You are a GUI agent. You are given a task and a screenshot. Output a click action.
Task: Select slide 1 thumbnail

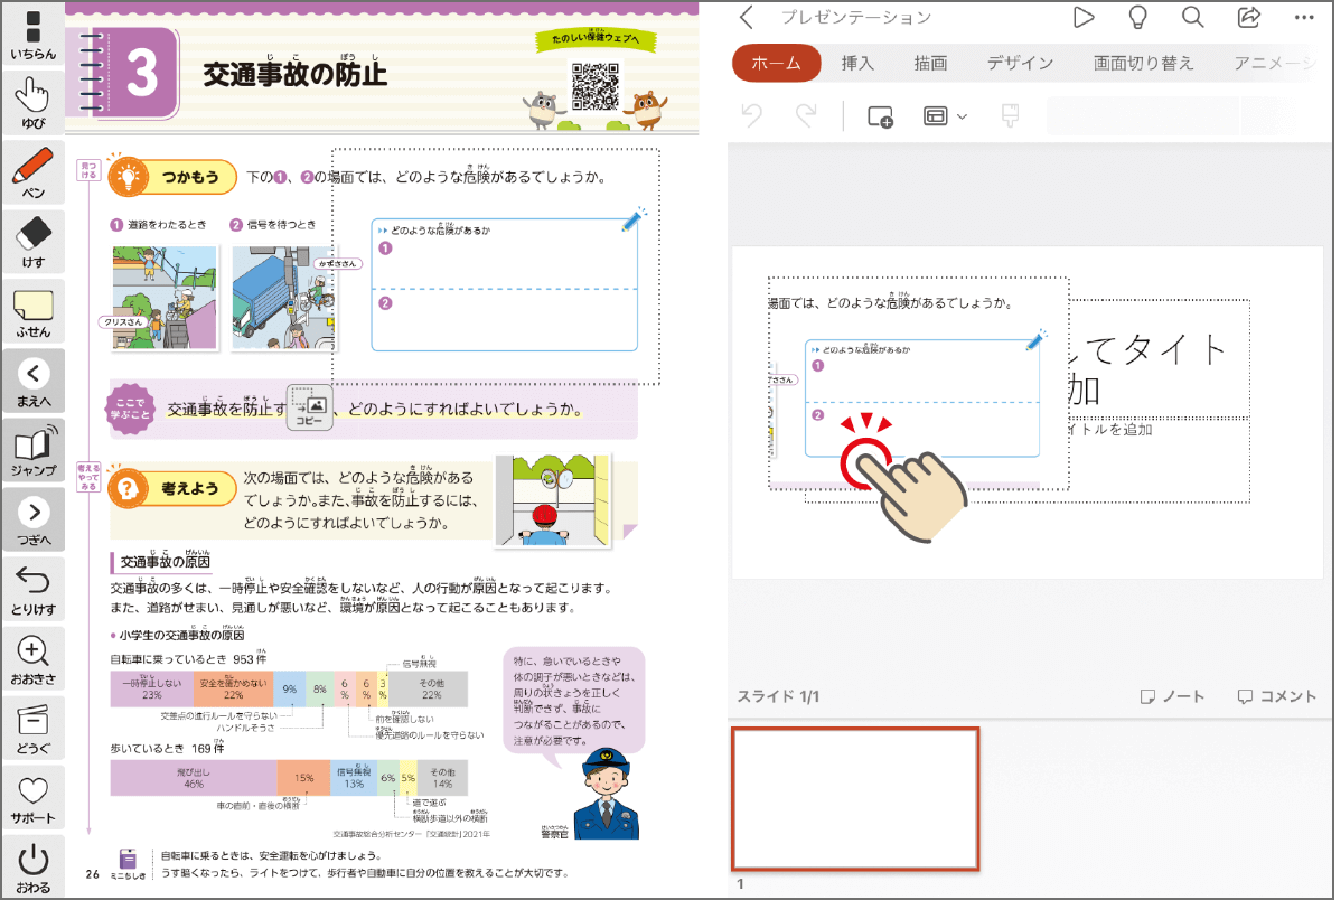856,799
